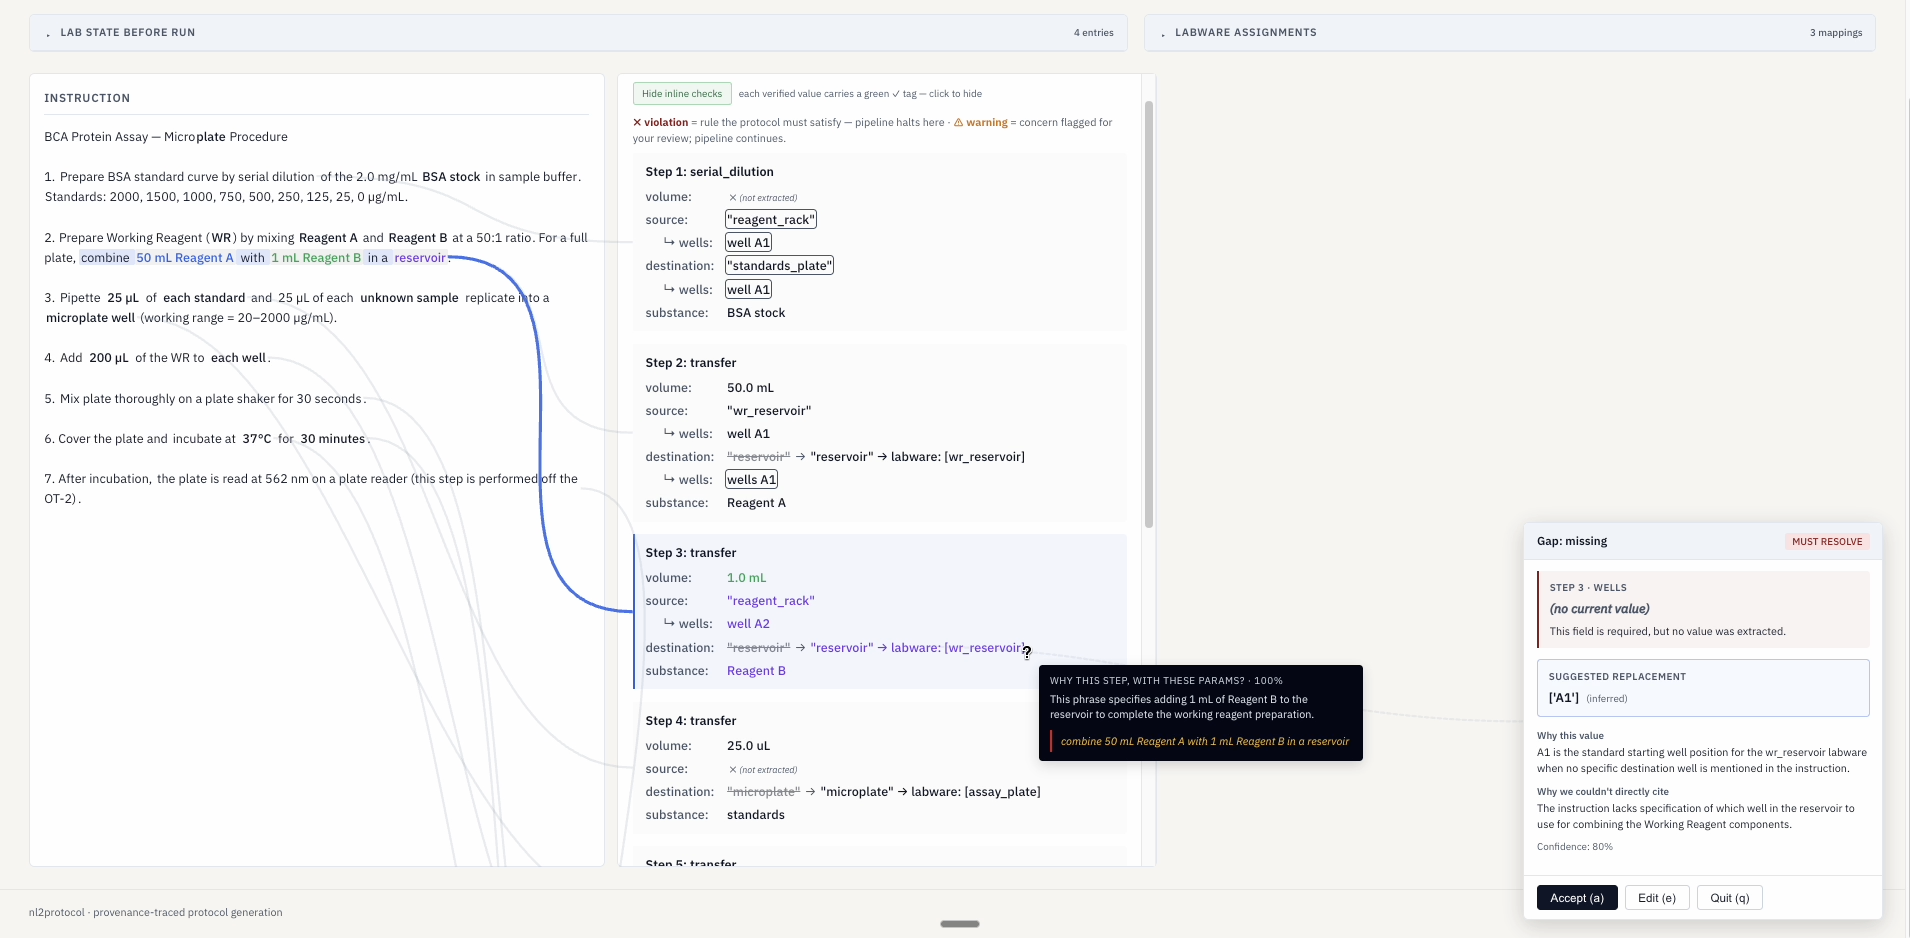Viewport: 1910px width, 938px height.
Task: Click the 50.0 mL volume in Step 2
Action: coord(750,387)
